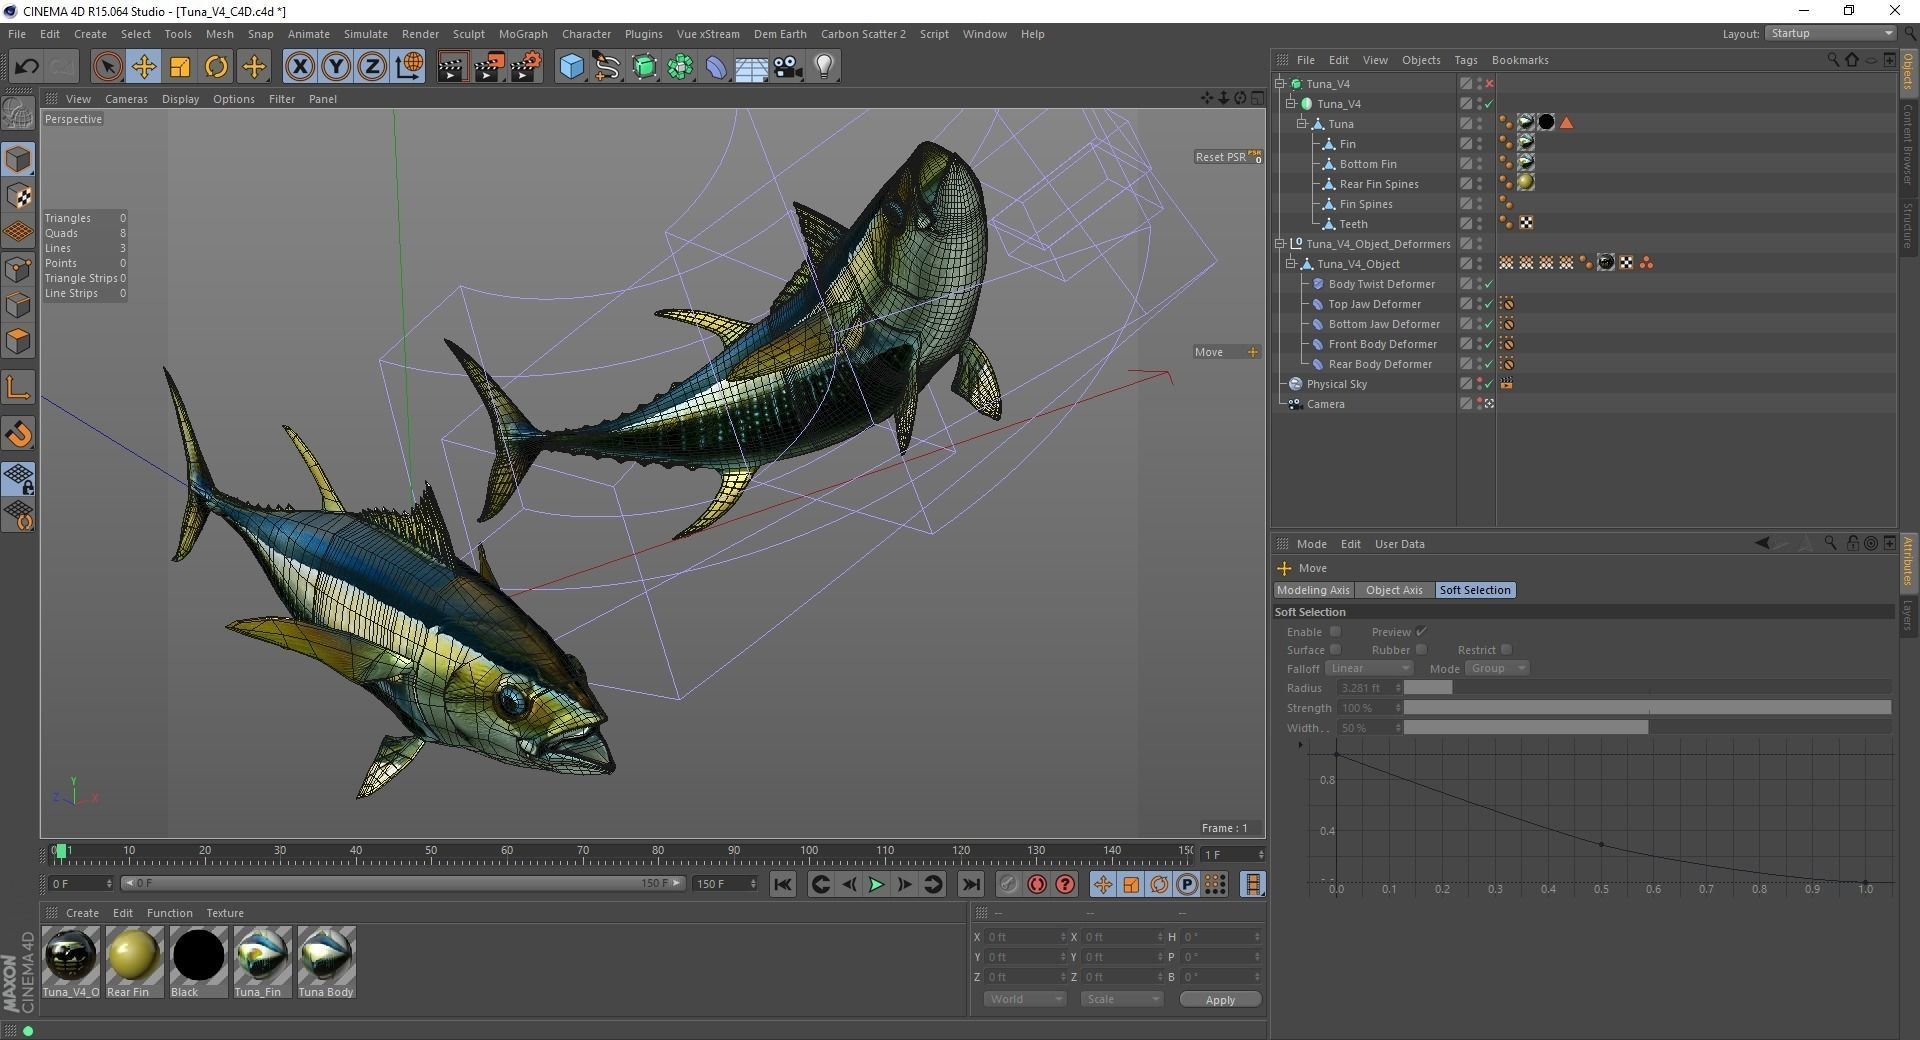Switch to Model mode in left palette
Screen dimensions: 1920x1040
[x=18, y=159]
